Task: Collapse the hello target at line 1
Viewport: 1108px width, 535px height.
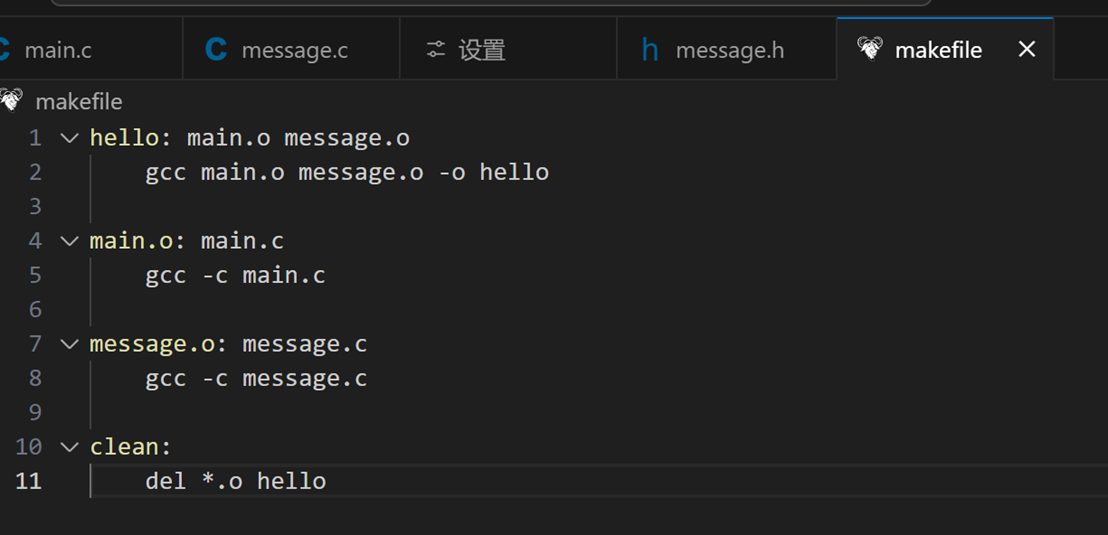Action: [x=69, y=138]
